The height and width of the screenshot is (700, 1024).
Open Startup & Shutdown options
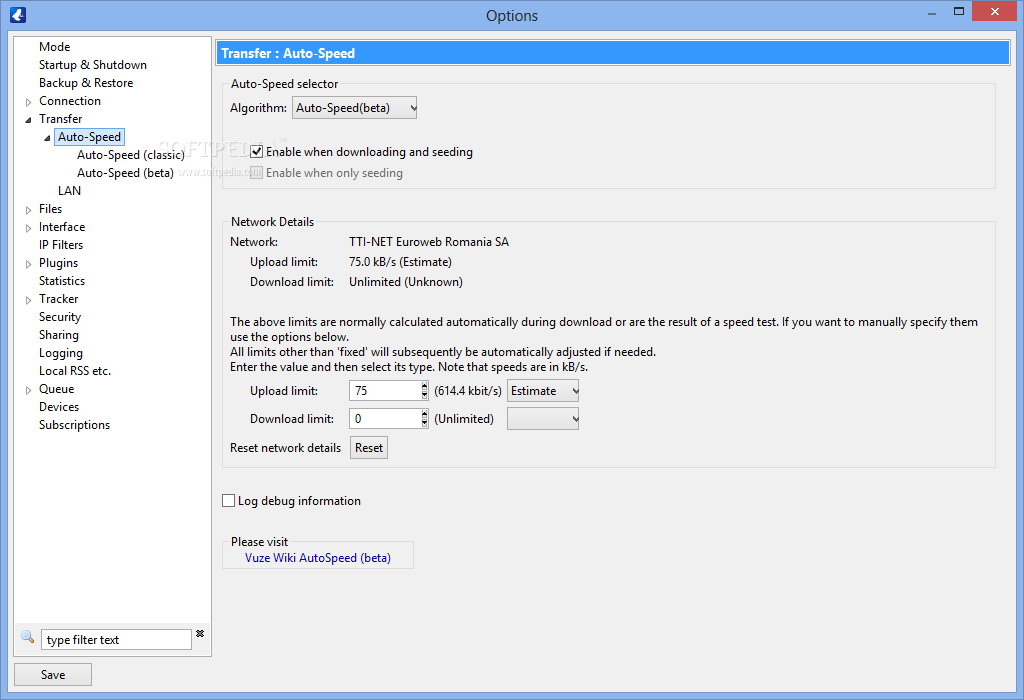tap(93, 65)
